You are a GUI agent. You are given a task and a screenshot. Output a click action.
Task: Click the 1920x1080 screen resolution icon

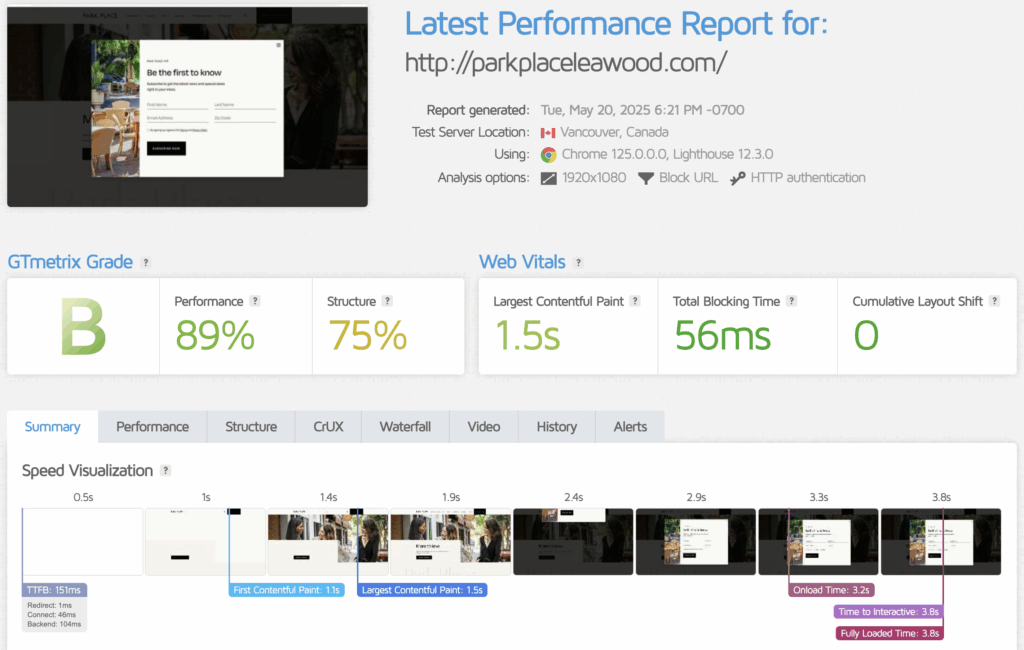[x=549, y=178]
